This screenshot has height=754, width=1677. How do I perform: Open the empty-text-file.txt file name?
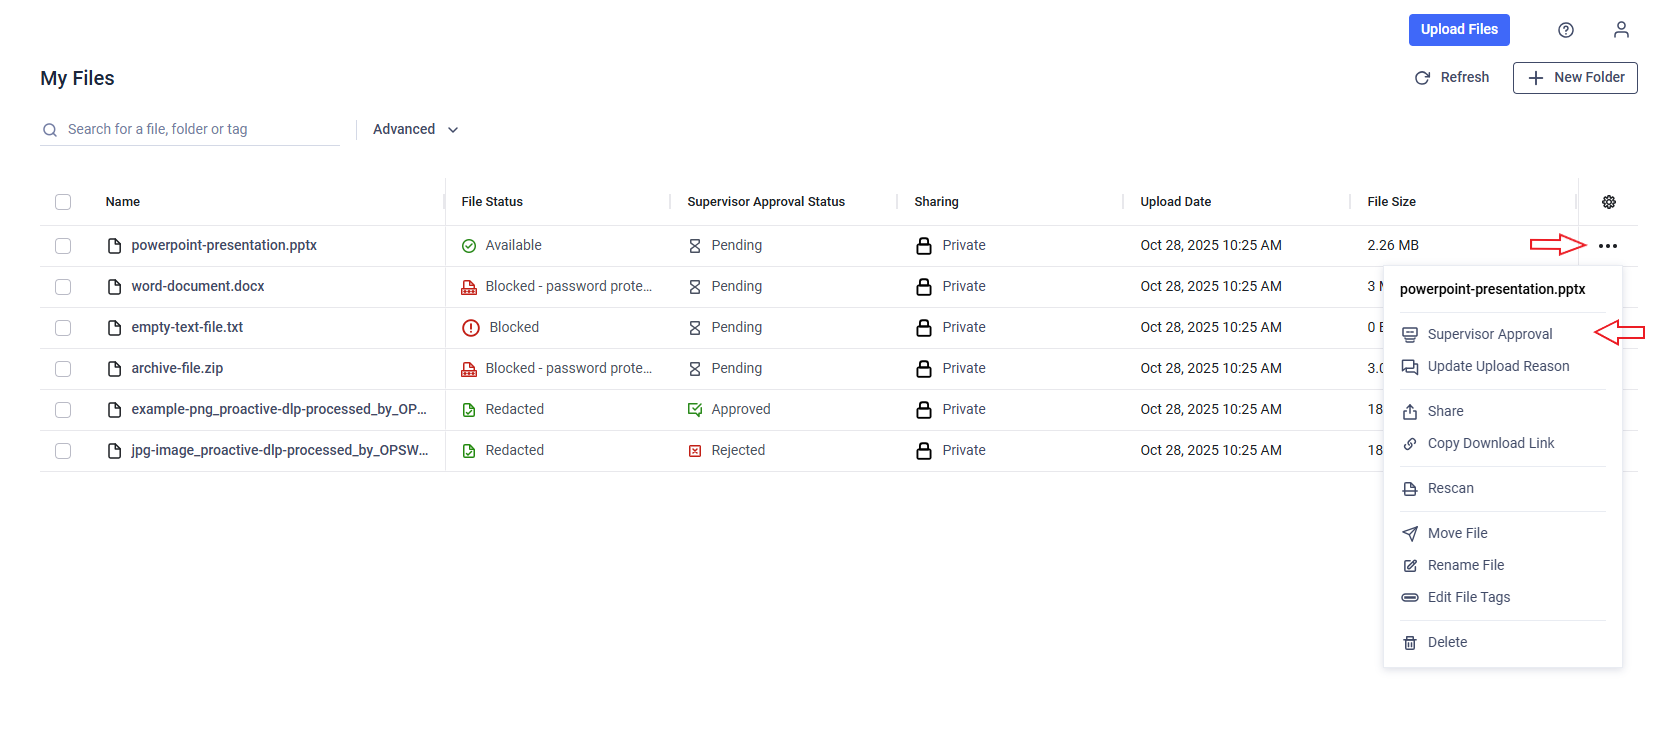click(187, 328)
